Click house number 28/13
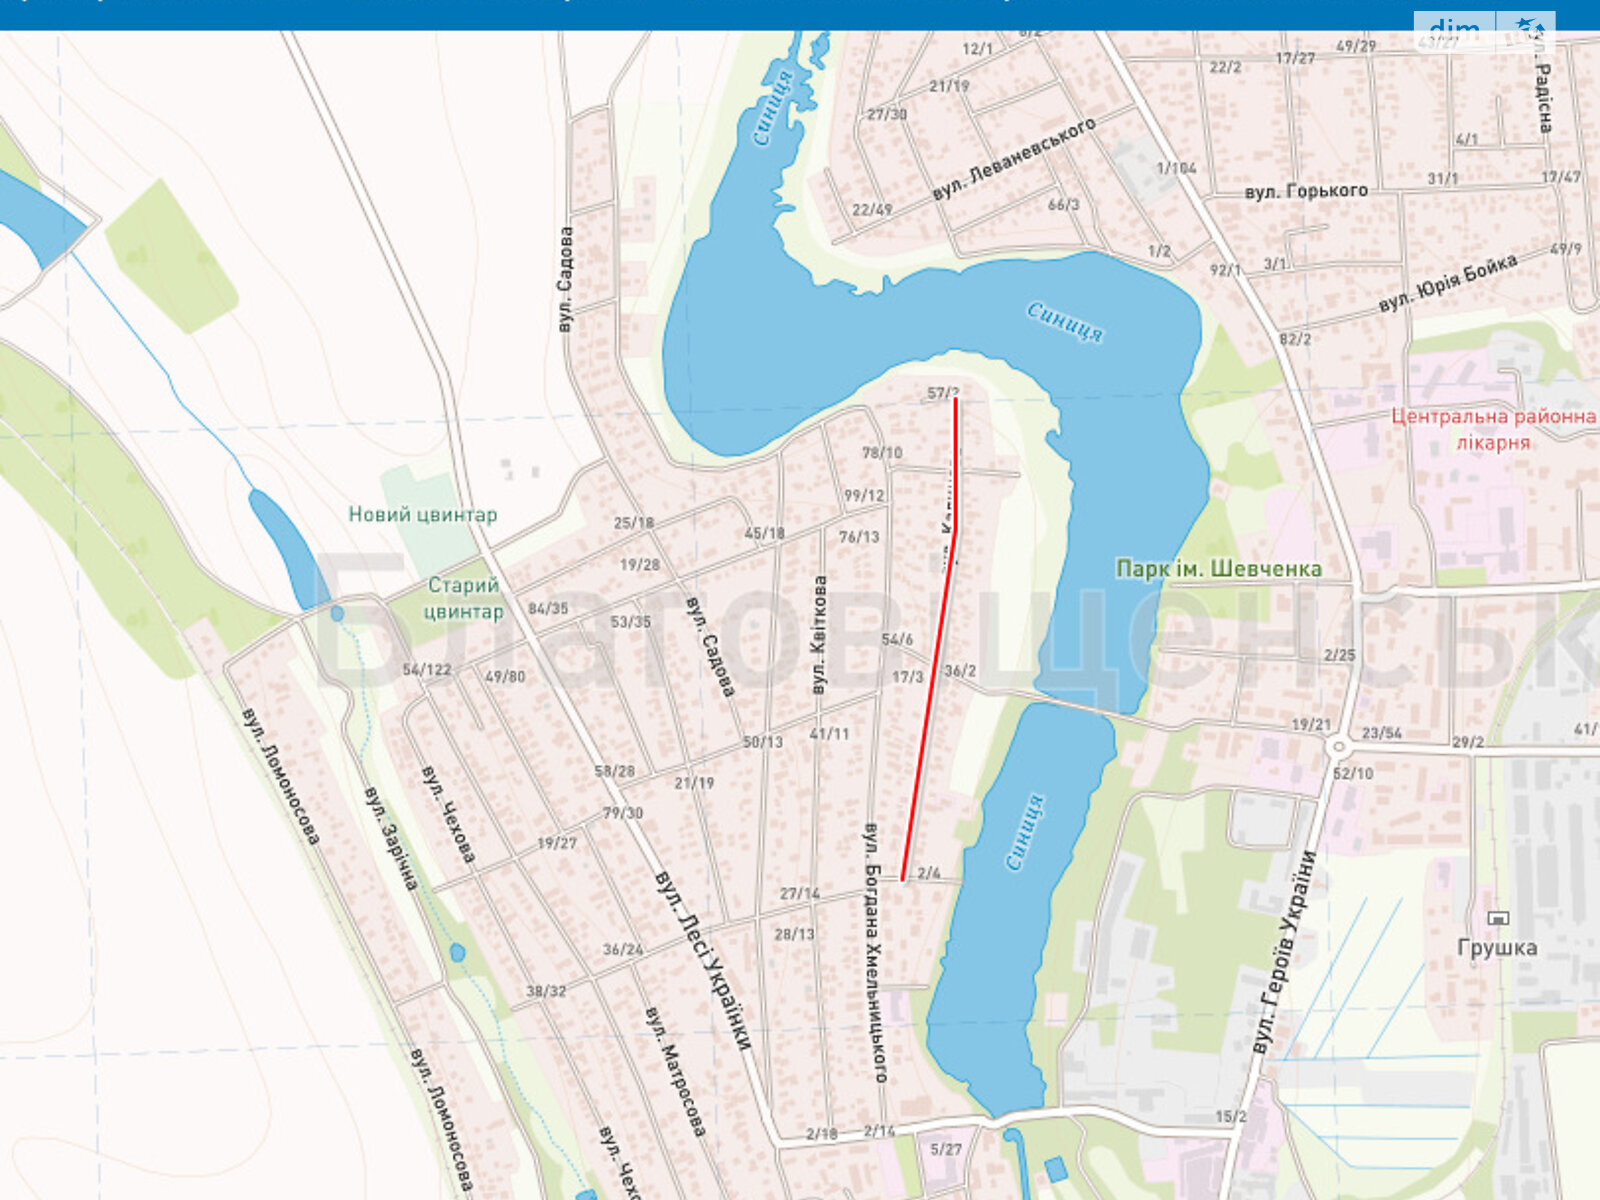1600x1200 pixels. tap(795, 934)
